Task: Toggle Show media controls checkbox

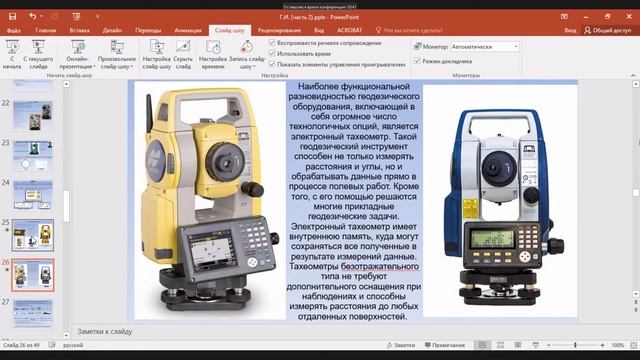Action: click(x=272, y=64)
